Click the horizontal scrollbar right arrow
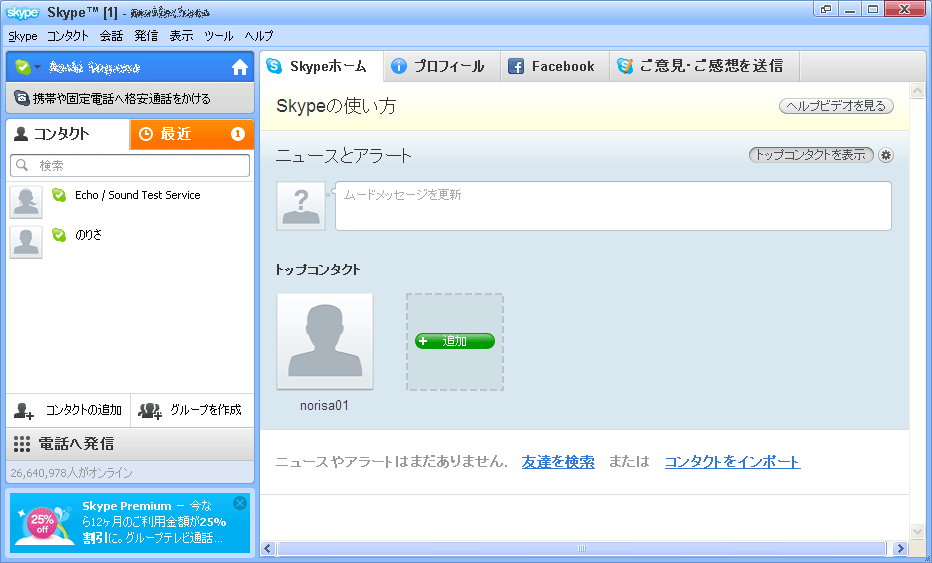 [900, 548]
